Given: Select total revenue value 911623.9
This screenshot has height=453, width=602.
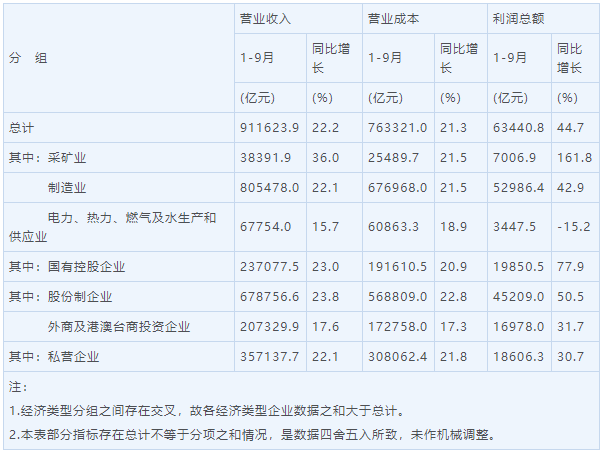Looking at the screenshot, I should 270,127.
